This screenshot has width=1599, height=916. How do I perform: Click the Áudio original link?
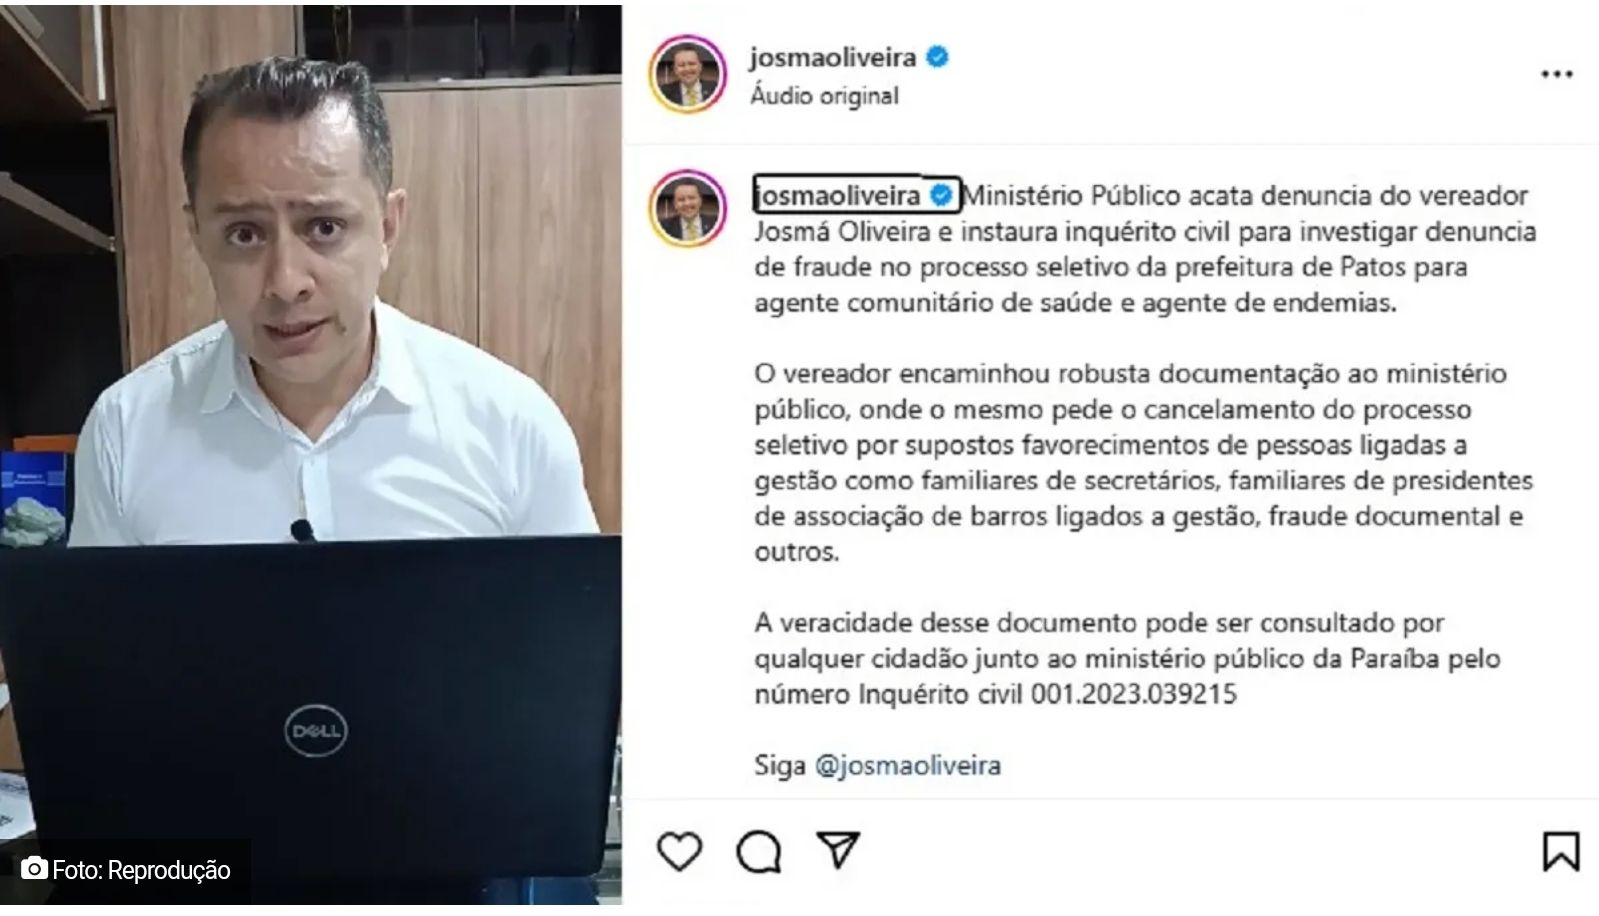(825, 96)
